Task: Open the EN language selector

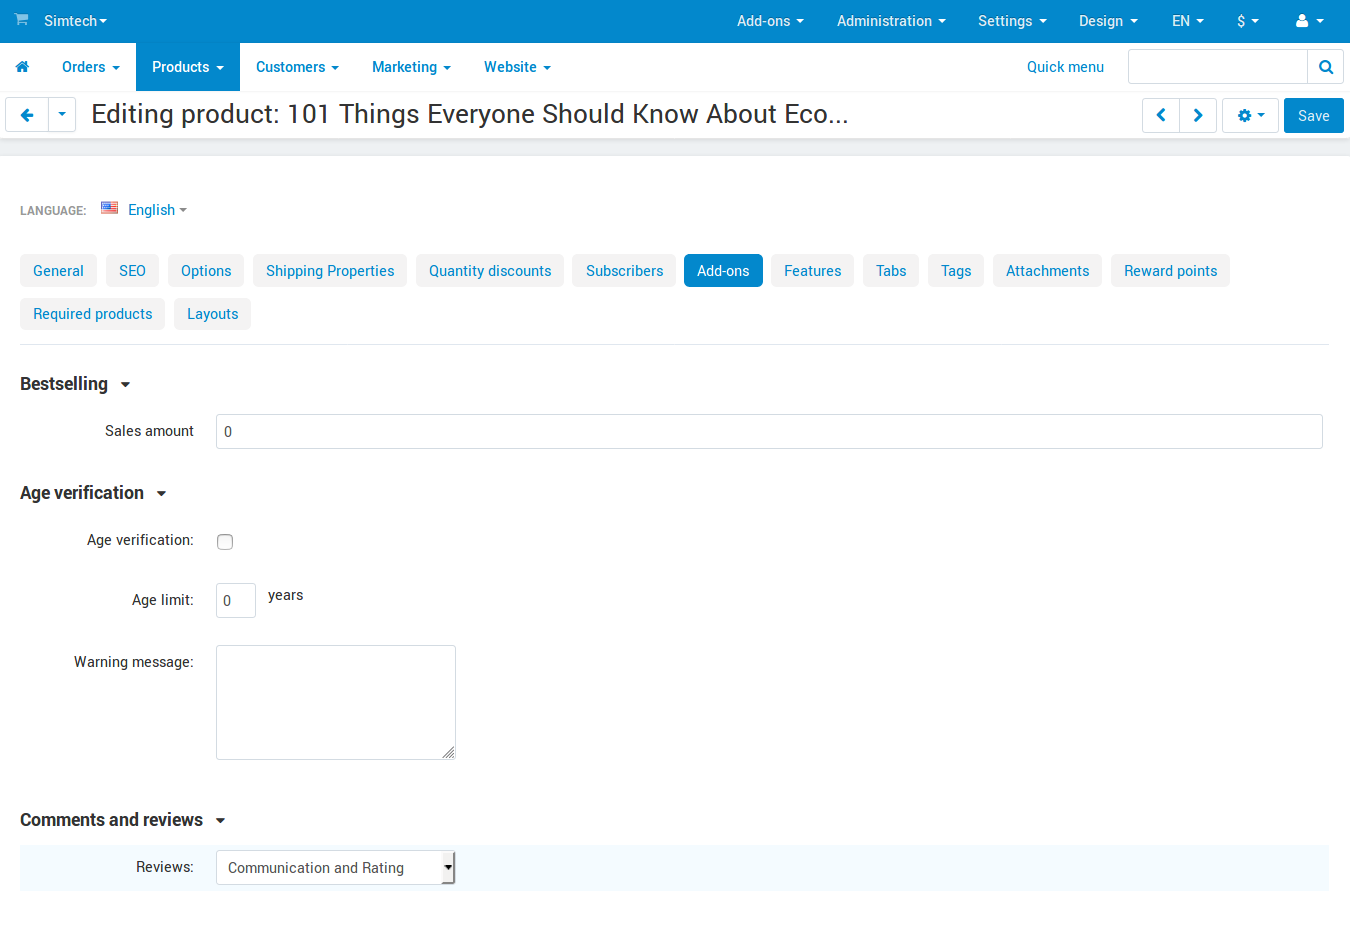Action: point(1188,21)
